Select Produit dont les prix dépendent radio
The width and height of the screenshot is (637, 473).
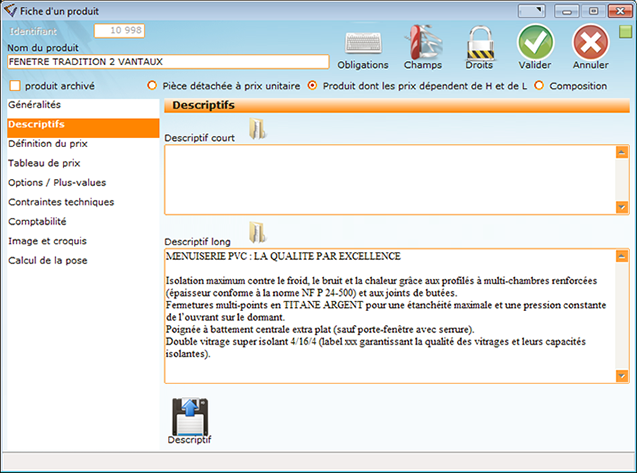[x=312, y=86]
